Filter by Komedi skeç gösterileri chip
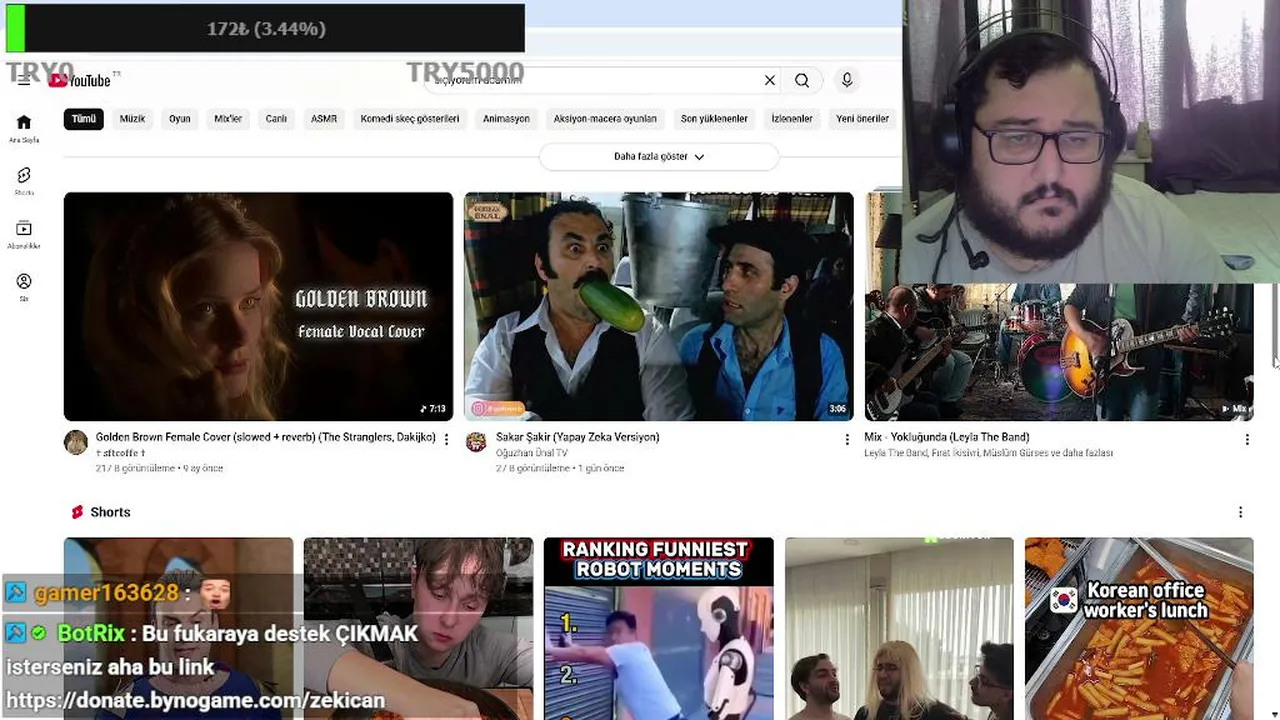 410,119
